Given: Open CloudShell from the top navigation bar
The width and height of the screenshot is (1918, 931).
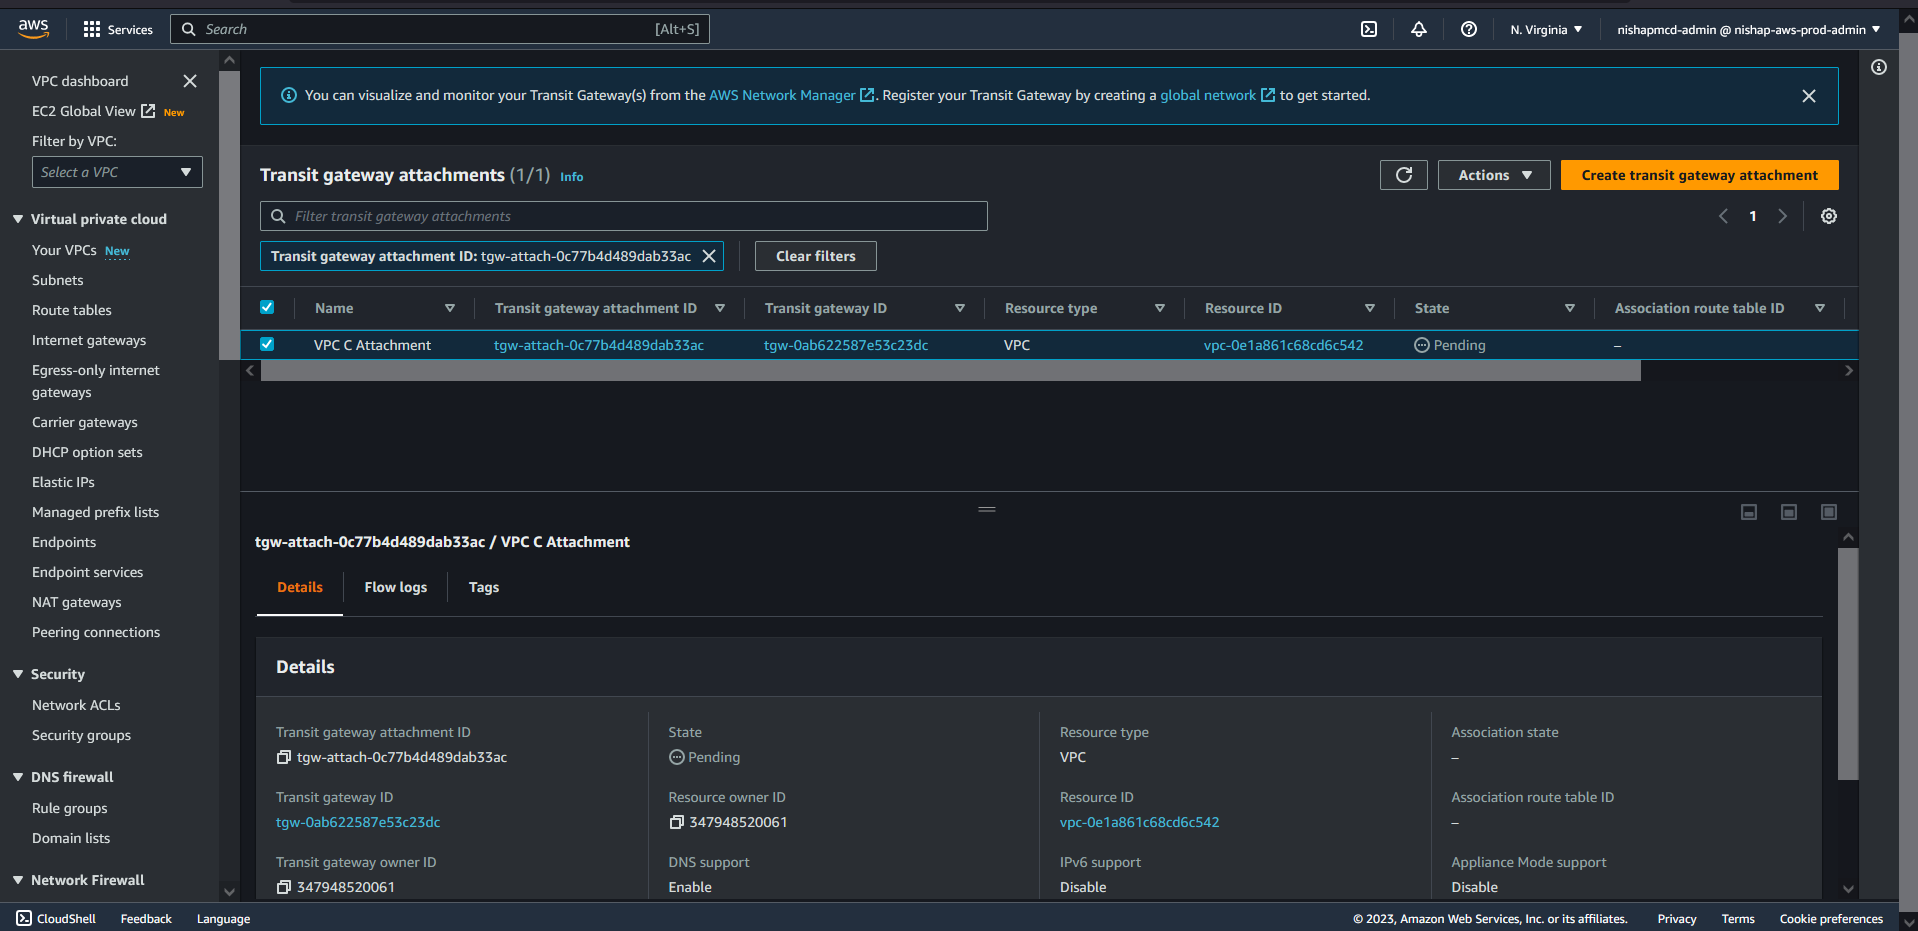Looking at the screenshot, I should (1369, 30).
